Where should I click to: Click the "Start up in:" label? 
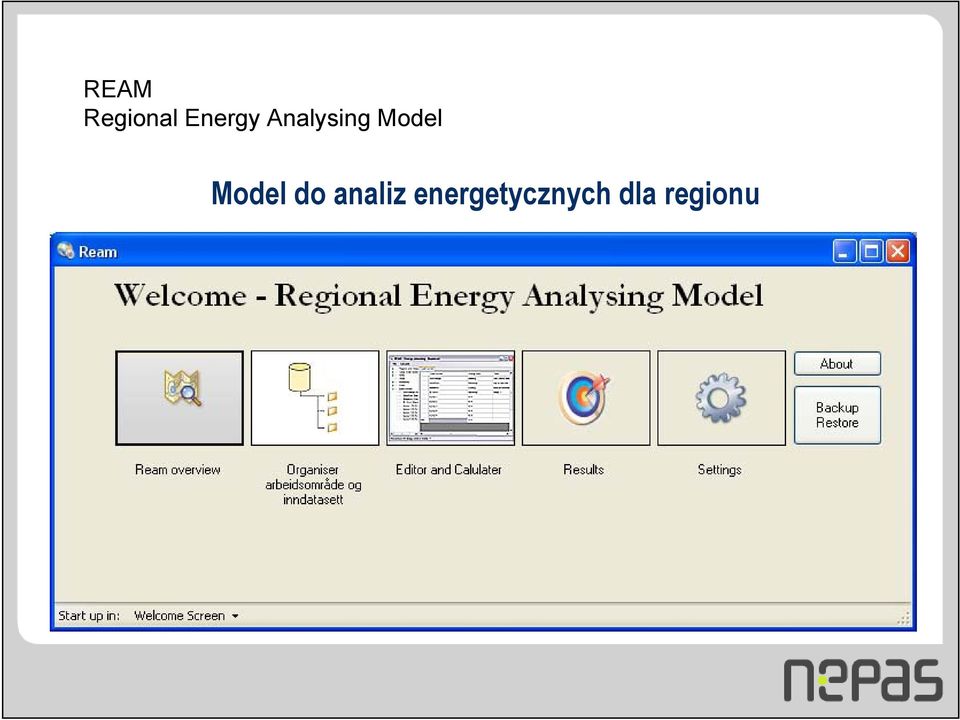click(x=89, y=616)
